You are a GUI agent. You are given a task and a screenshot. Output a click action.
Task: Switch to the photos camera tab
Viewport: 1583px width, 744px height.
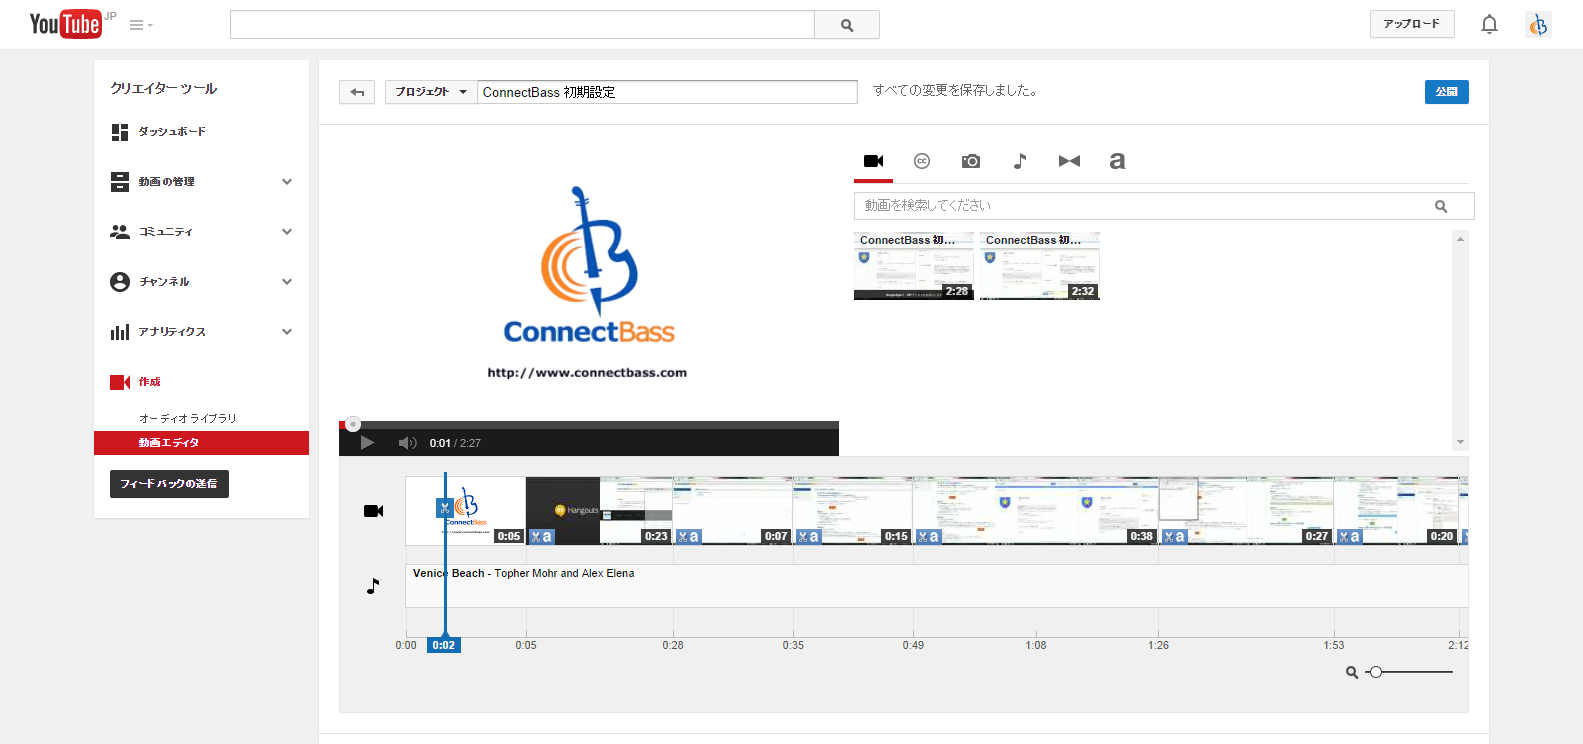pos(971,161)
